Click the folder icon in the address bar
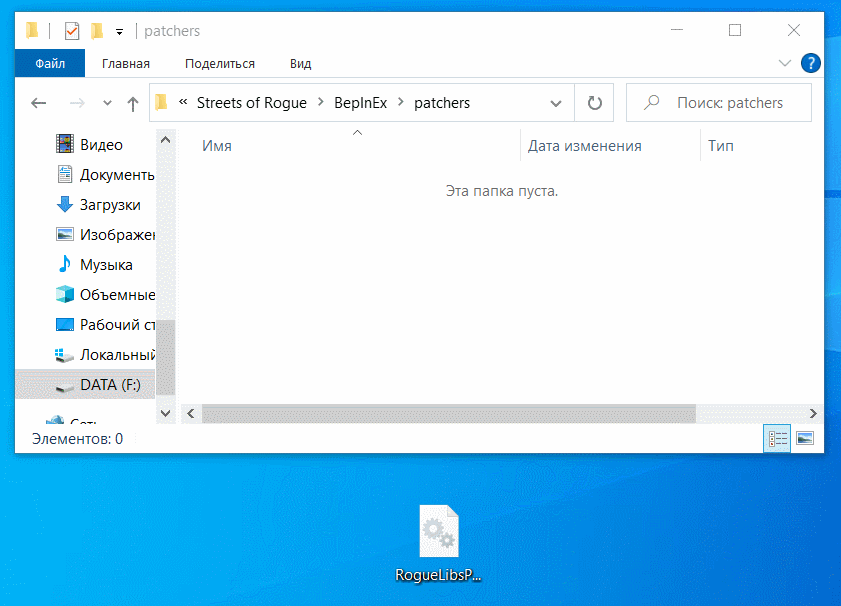 [161, 102]
